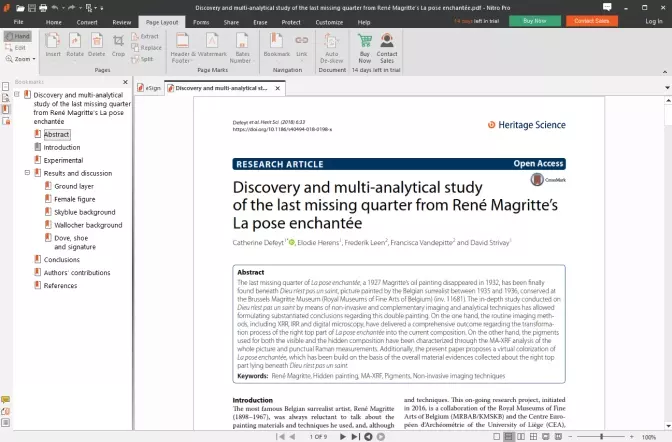Switch to facing pages view mode
672x442 pixels.
click(521, 436)
